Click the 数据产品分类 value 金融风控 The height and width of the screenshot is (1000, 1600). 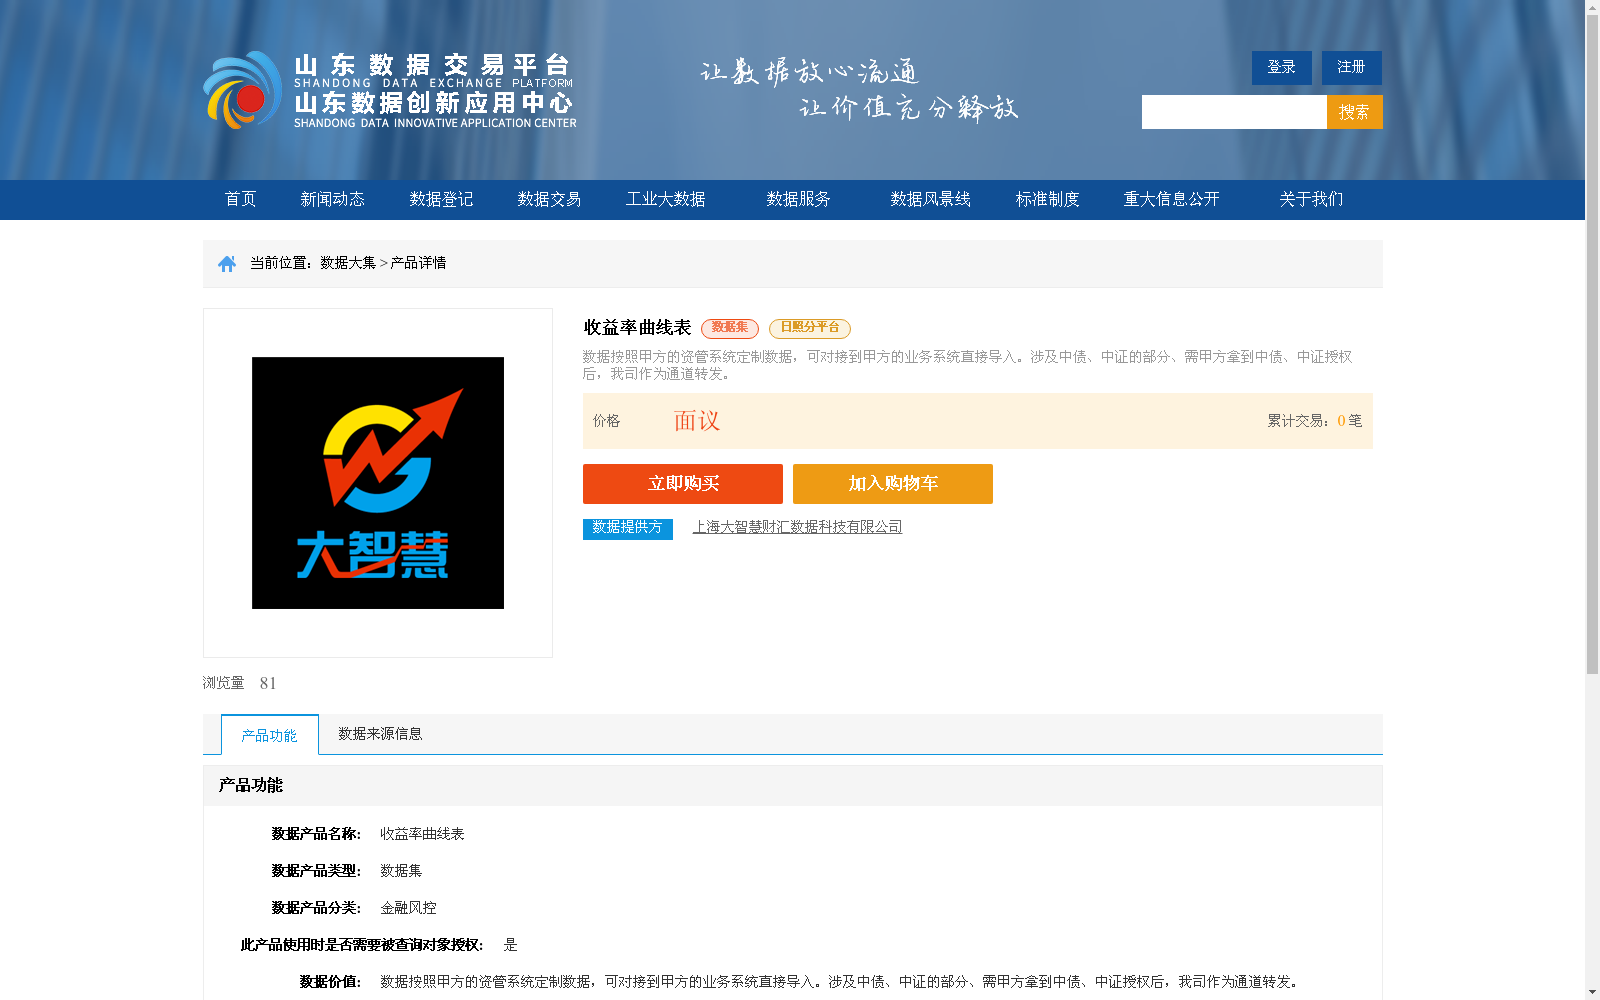pos(408,908)
